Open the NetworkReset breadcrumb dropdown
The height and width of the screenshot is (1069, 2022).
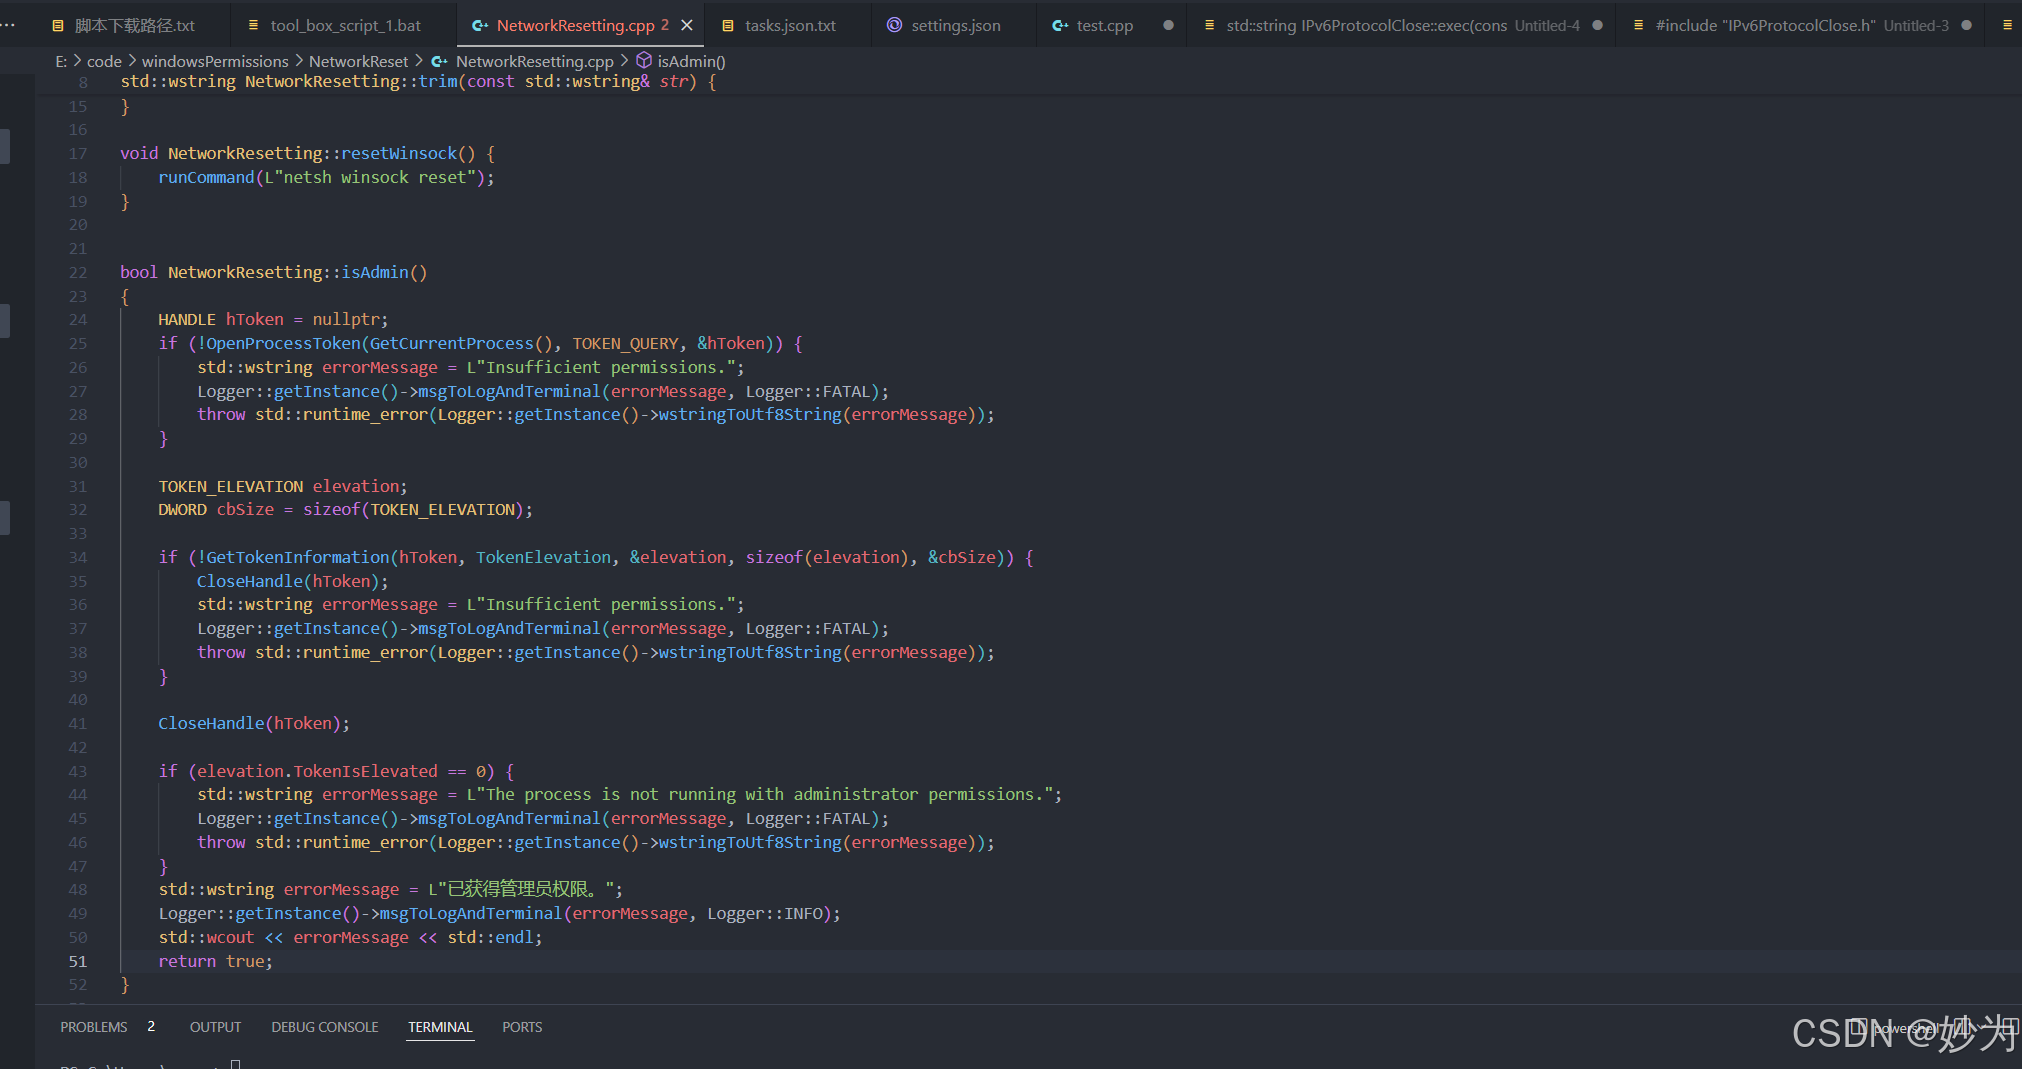point(358,60)
